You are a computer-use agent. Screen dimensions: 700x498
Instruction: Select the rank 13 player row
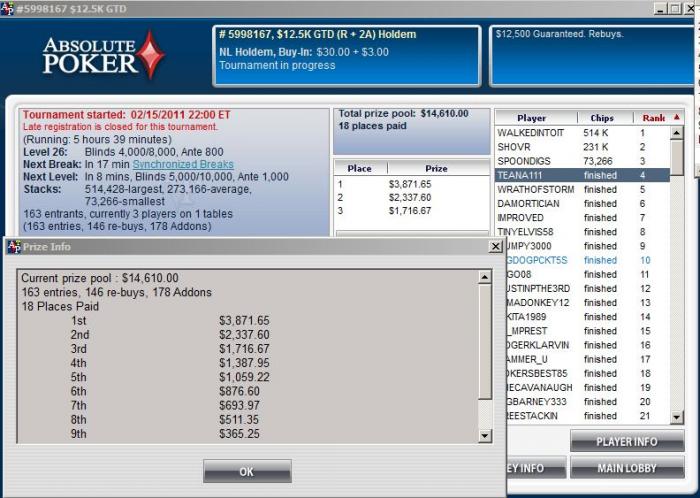[588, 303]
